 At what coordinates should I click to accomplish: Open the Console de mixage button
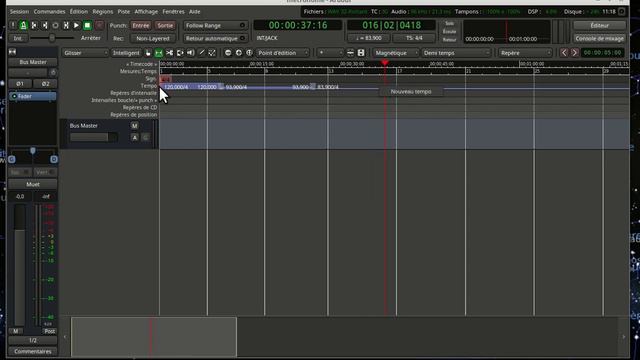point(600,38)
